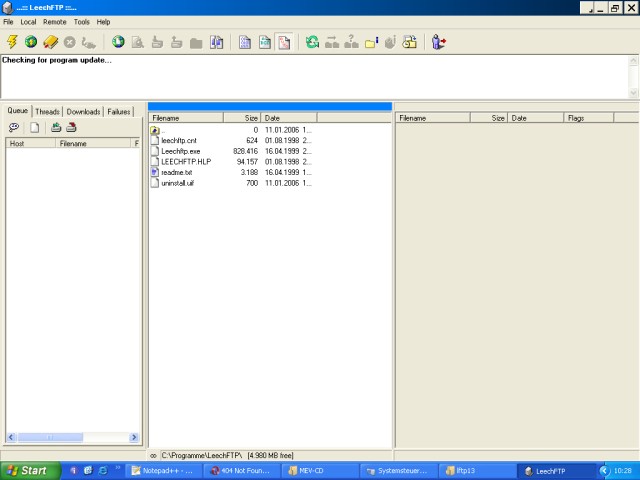Click the Flags column header in remote pane
640x480 pixels.
(588, 118)
